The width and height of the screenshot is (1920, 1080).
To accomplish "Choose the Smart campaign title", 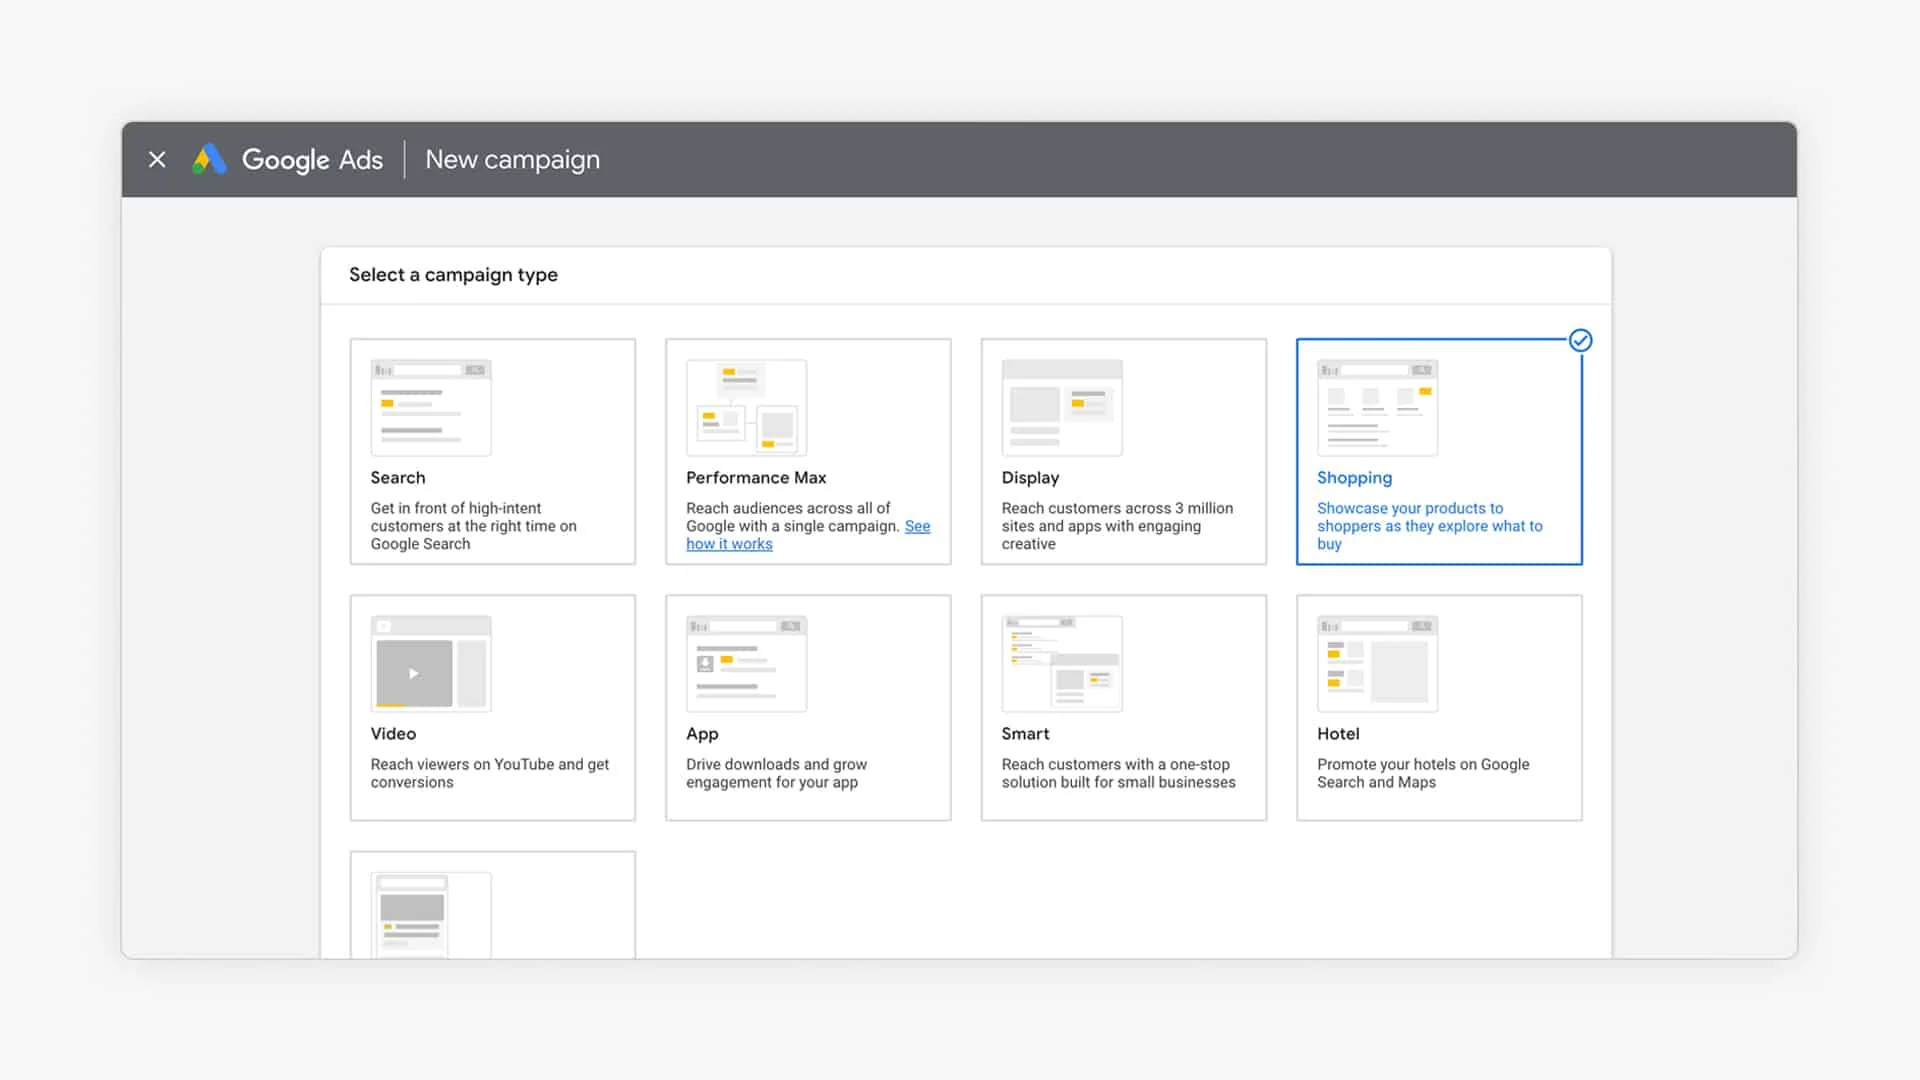I will 1025,734.
